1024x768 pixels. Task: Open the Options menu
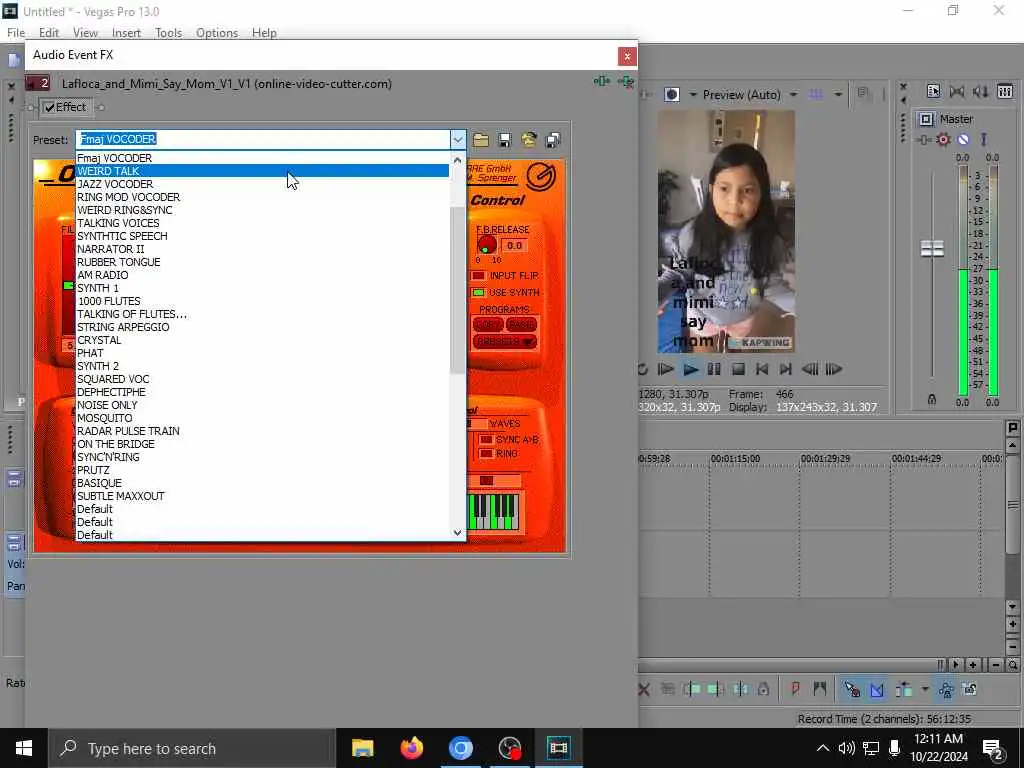pos(217,33)
